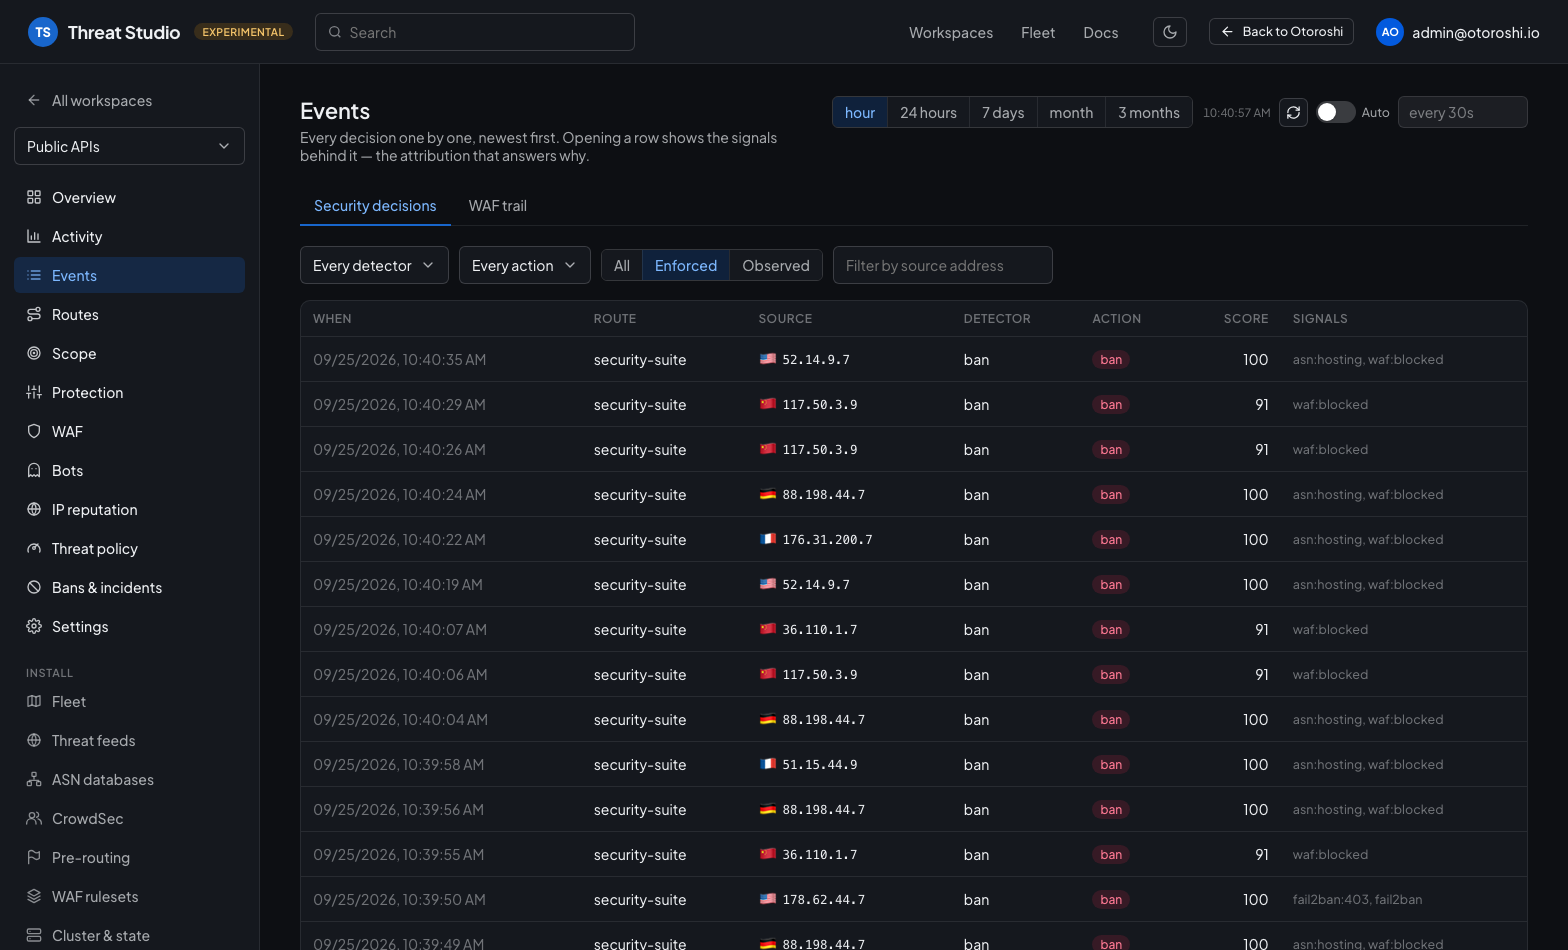Viewport: 1568px width, 950px height.
Task: Click the Bots icon in sidebar
Action: pyautogui.click(x=34, y=470)
